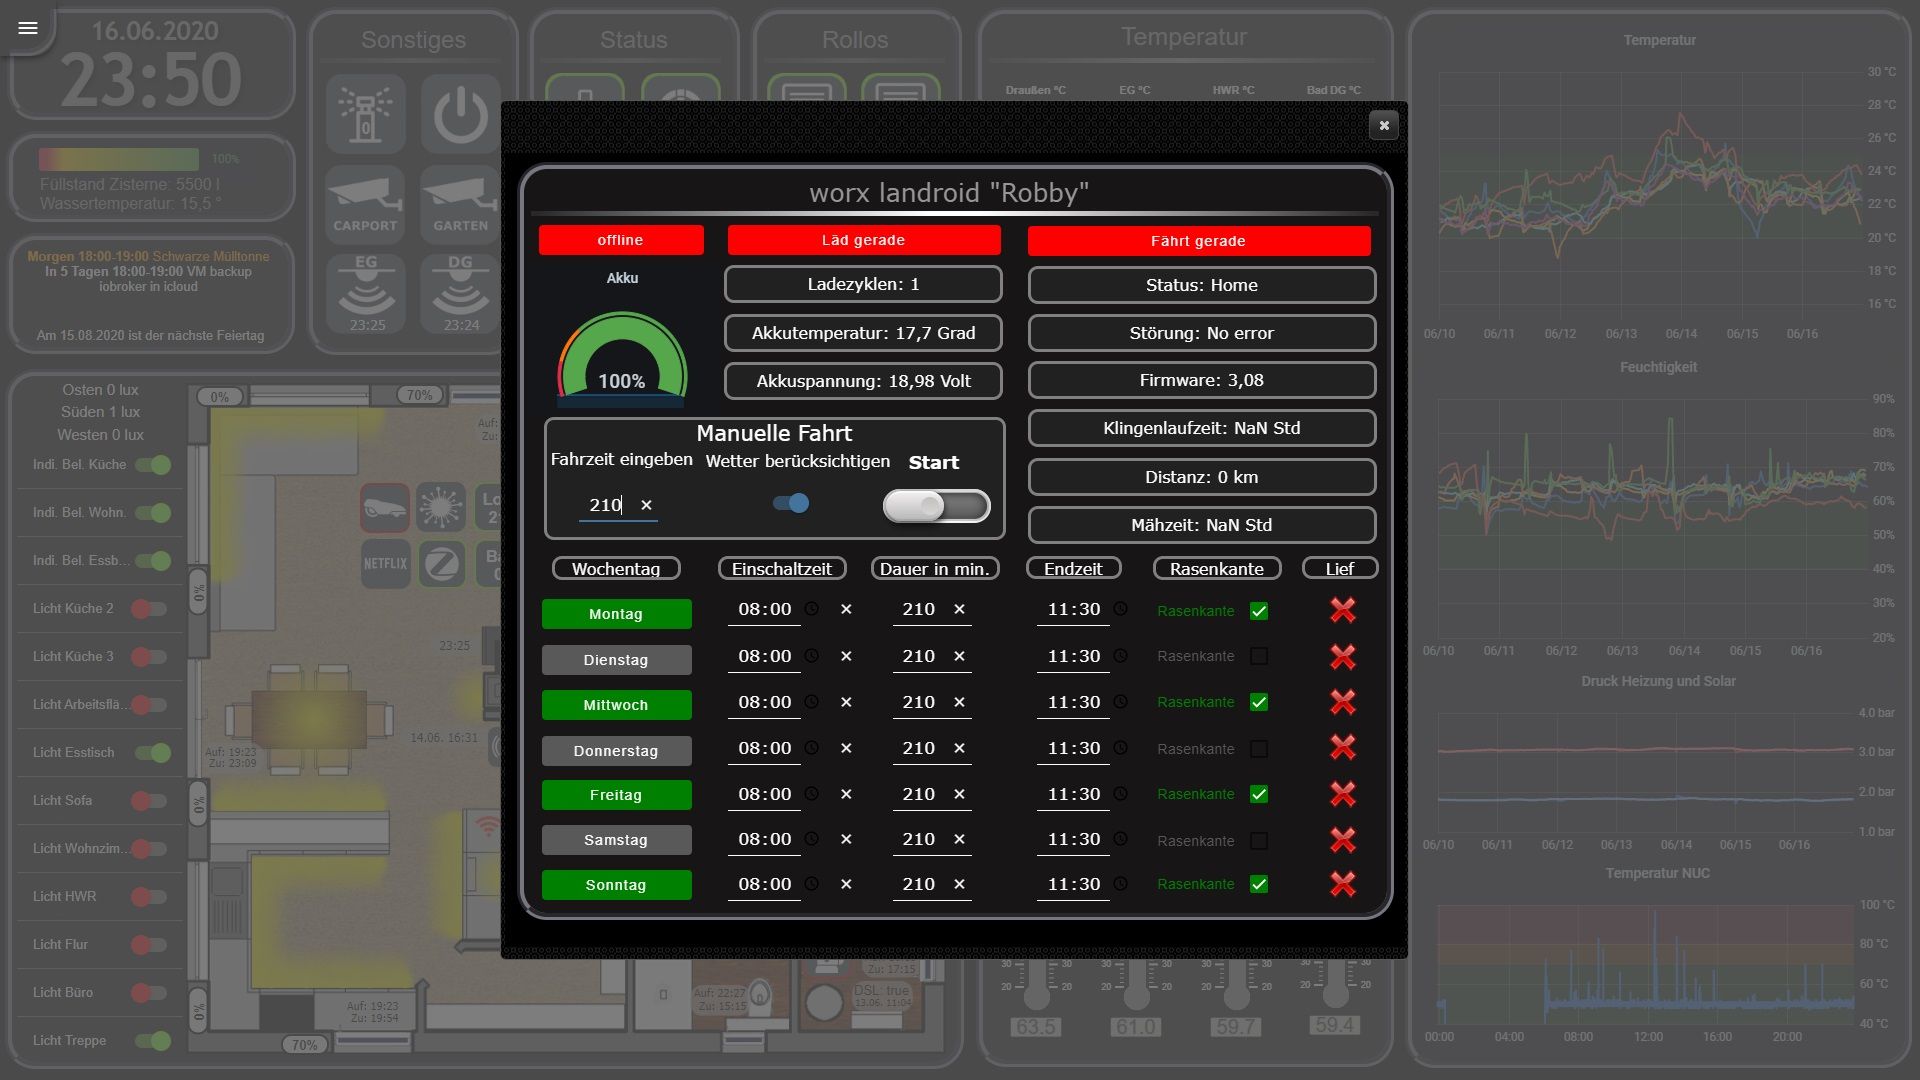Enable the Donnerstag weekday button
1920x1080 pixels.
pos(616,751)
